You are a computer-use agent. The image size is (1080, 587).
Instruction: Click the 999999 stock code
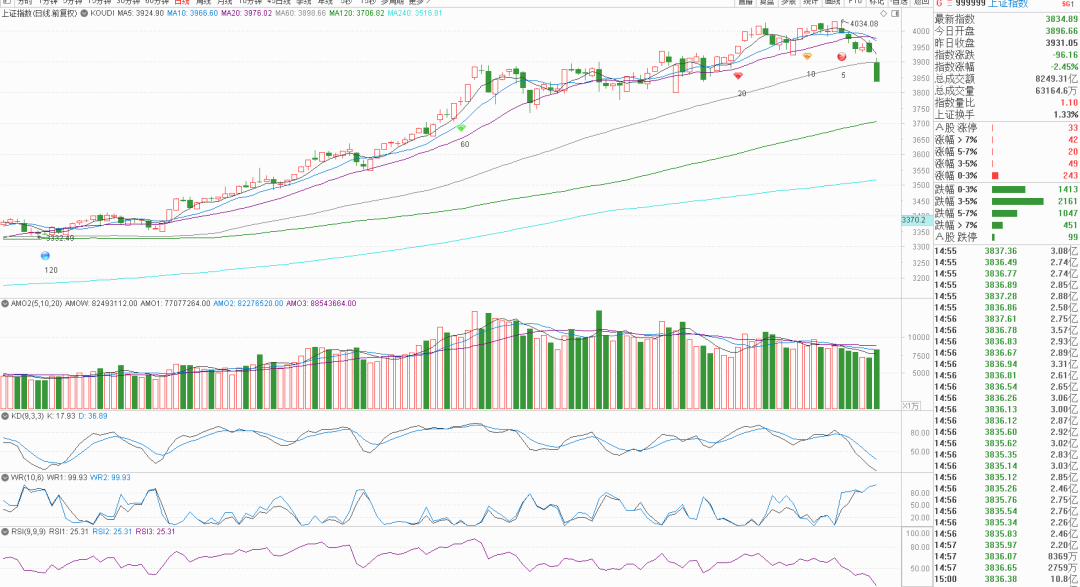[971, 3]
